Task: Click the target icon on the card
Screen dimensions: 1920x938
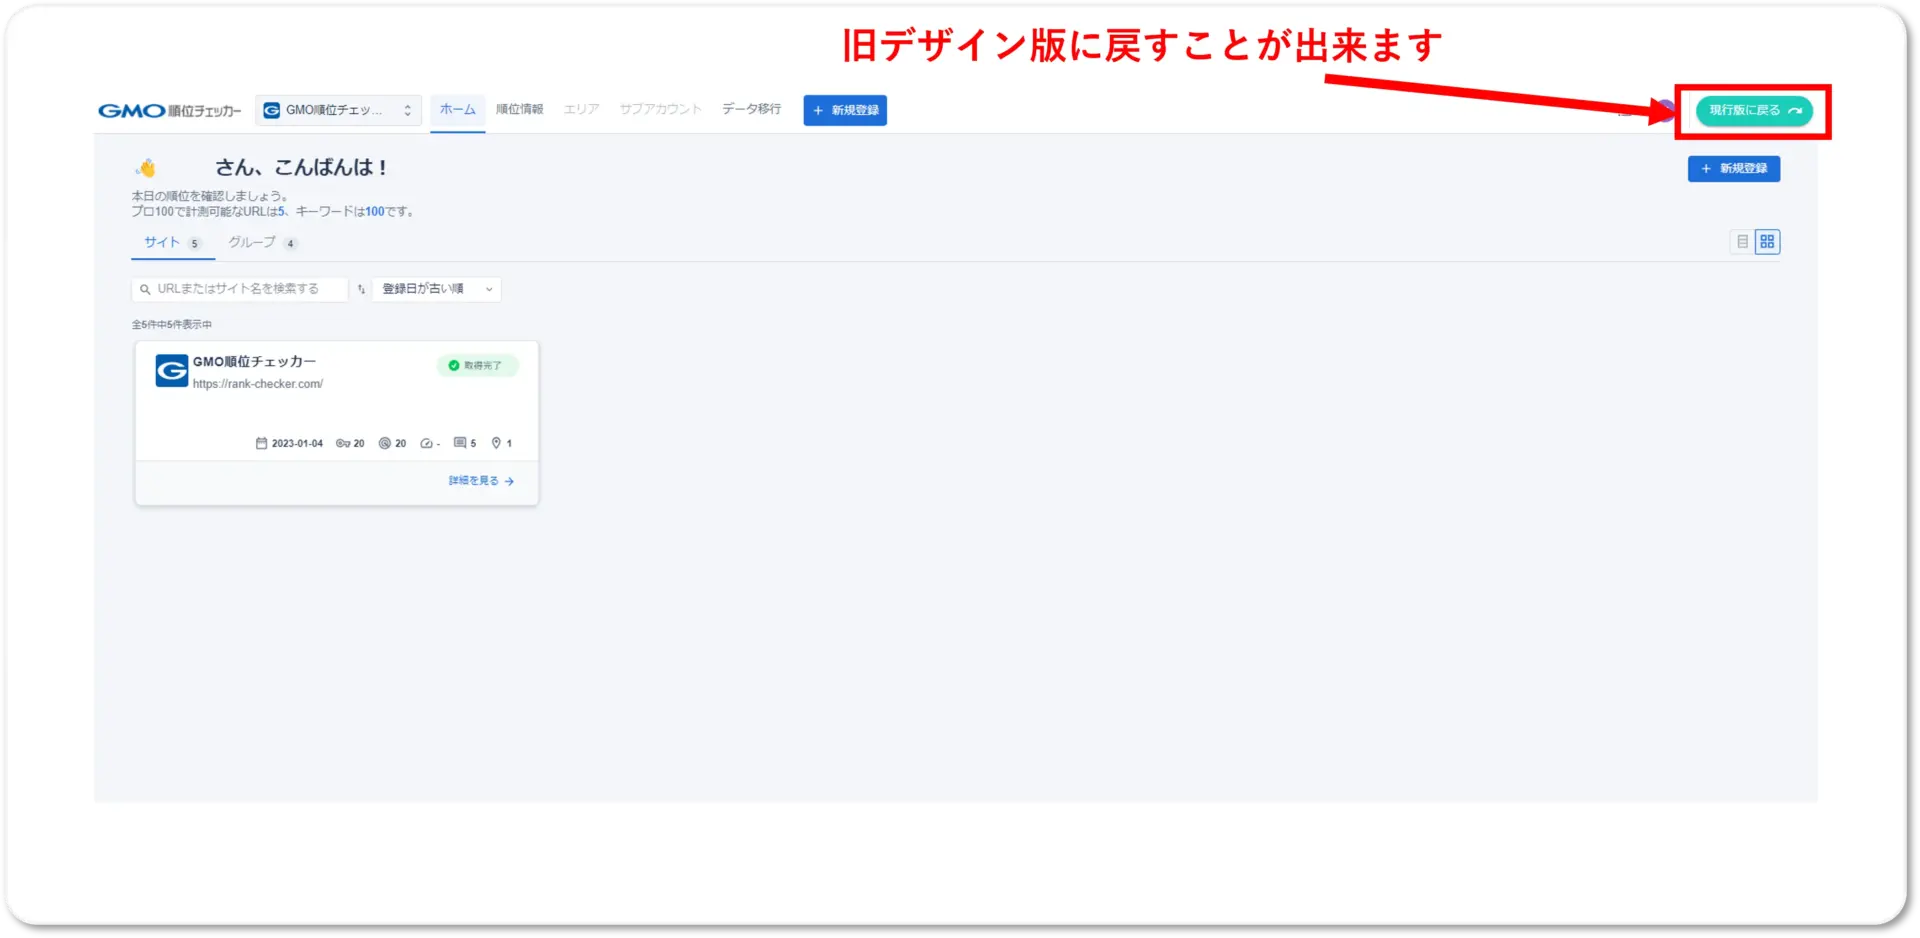Action: tap(385, 443)
